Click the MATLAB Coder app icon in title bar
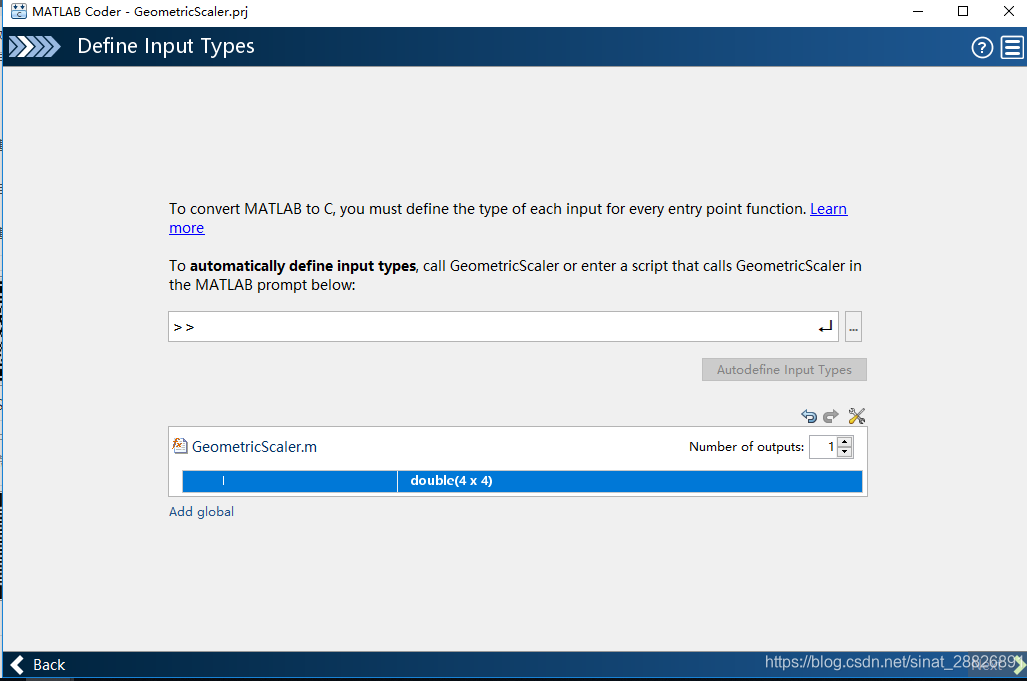1033x681 pixels. 18,11
